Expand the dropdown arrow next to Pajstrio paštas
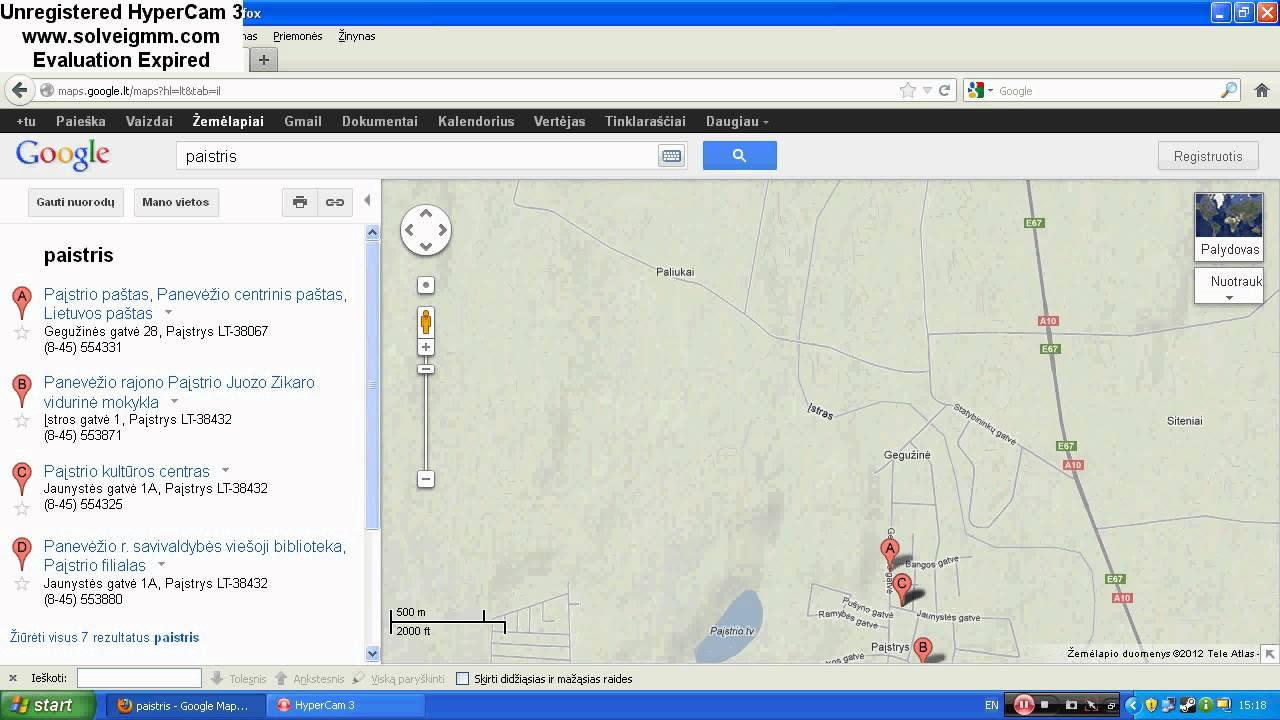1280x720 pixels. click(x=168, y=314)
